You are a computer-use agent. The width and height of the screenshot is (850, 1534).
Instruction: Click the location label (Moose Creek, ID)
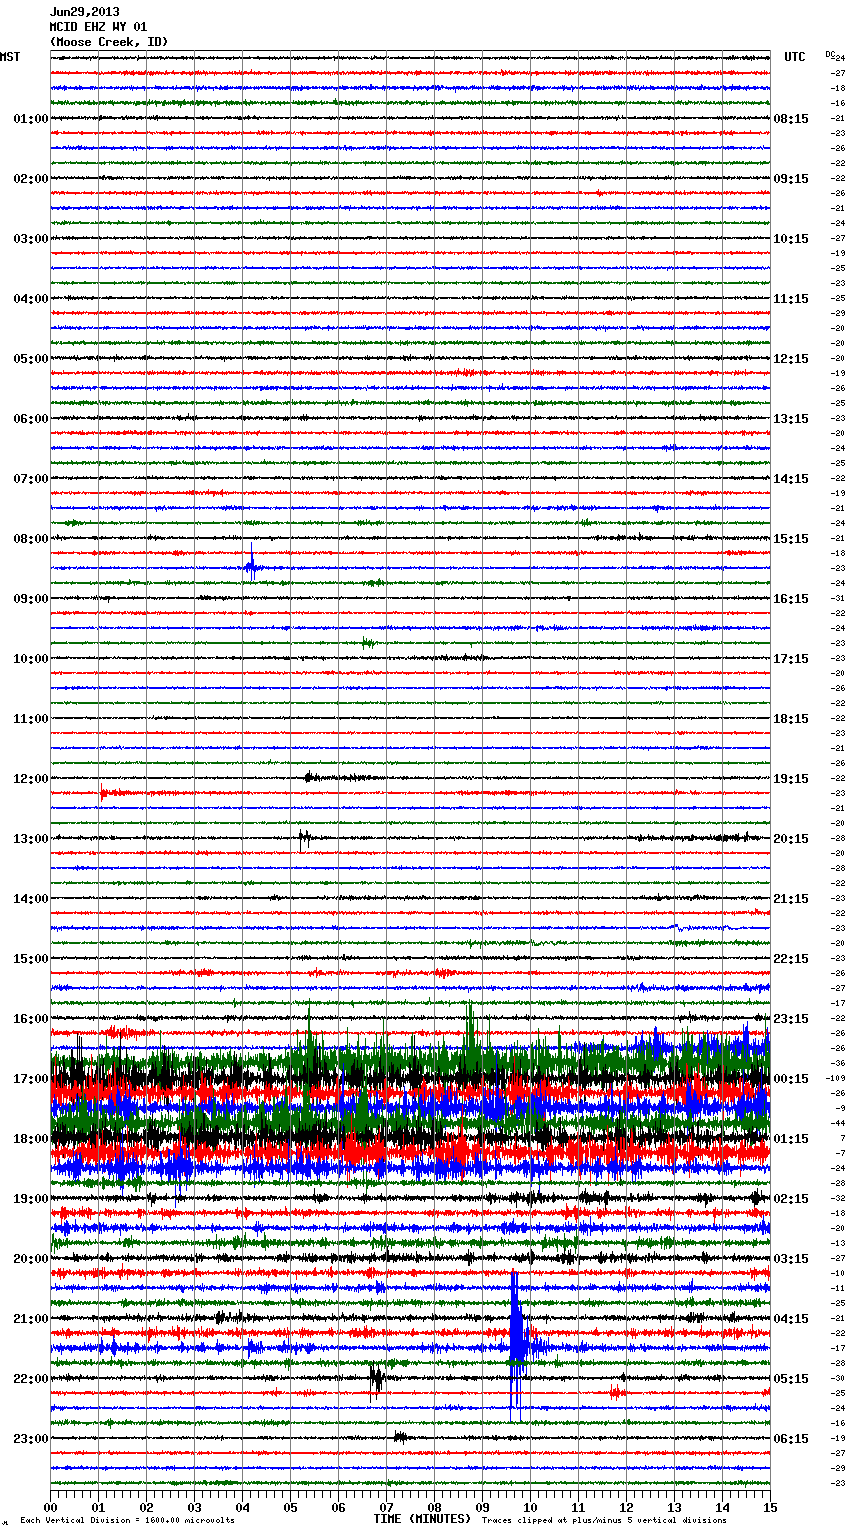pyautogui.click(x=109, y=42)
